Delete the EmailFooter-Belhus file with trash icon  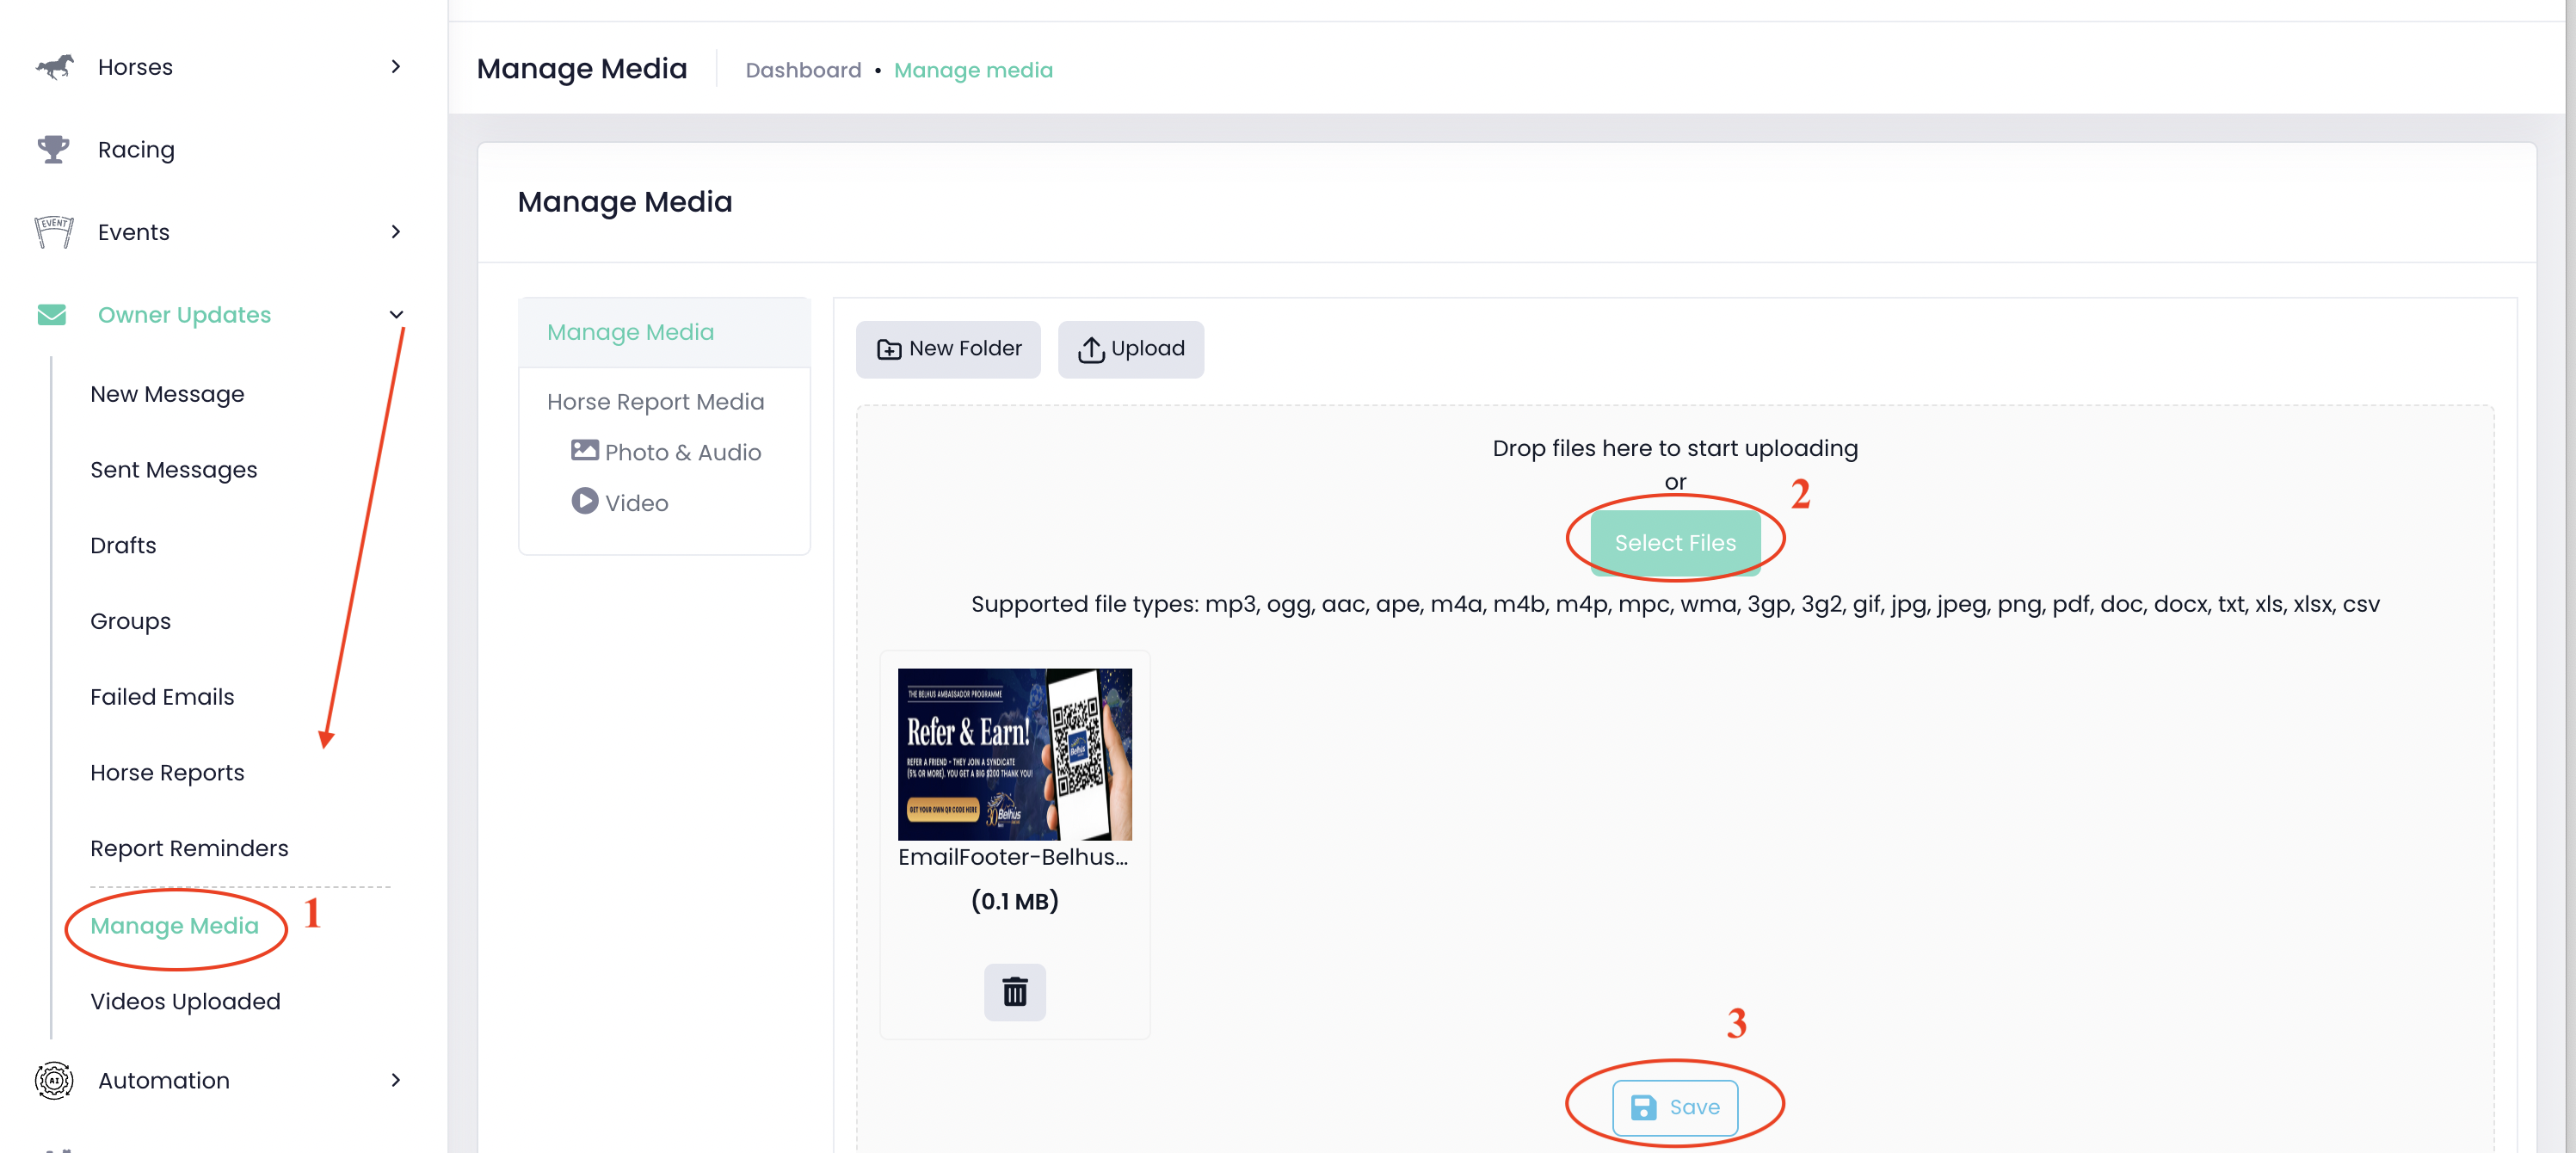(1014, 992)
